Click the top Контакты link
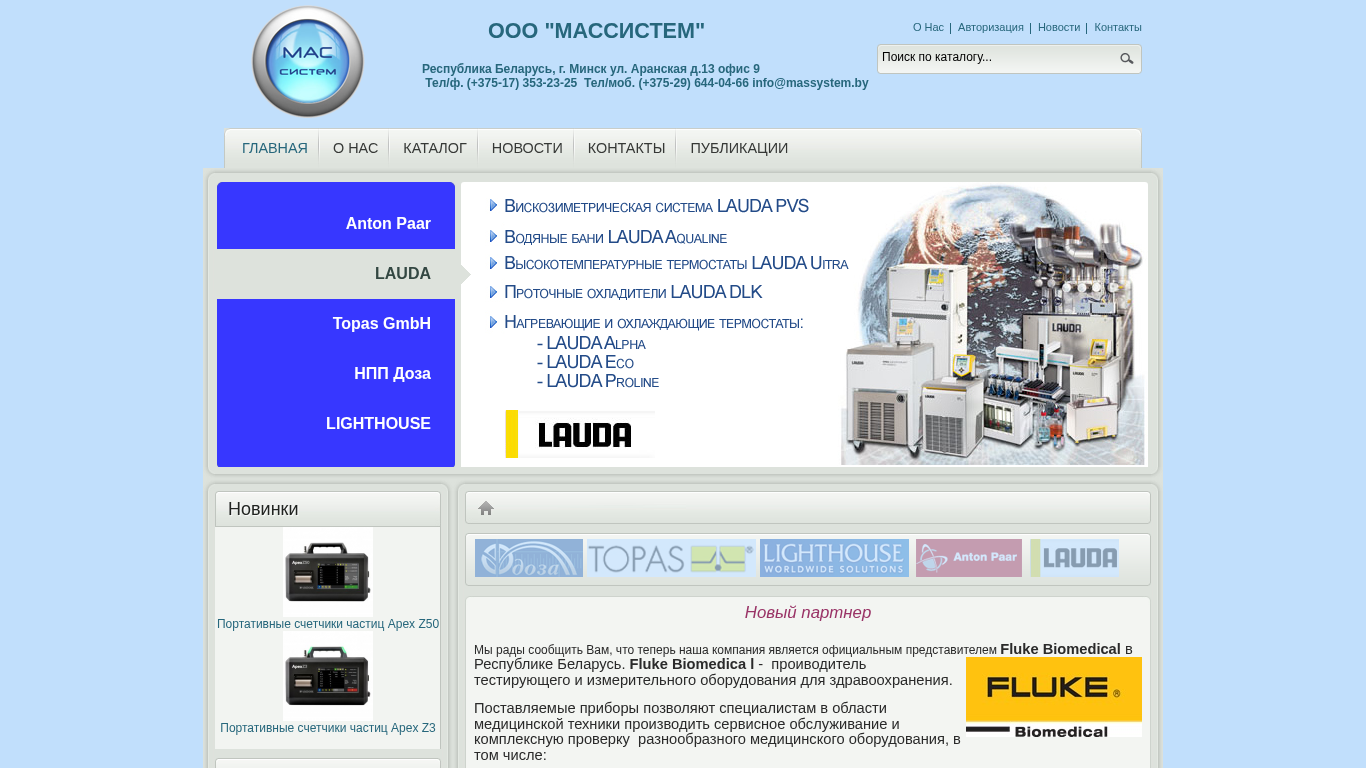The height and width of the screenshot is (768, 1366). tap(1118, 27)
